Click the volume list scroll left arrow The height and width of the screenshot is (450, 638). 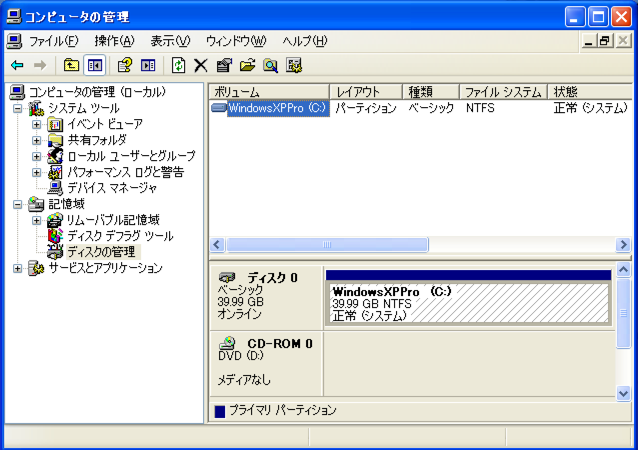217,245
